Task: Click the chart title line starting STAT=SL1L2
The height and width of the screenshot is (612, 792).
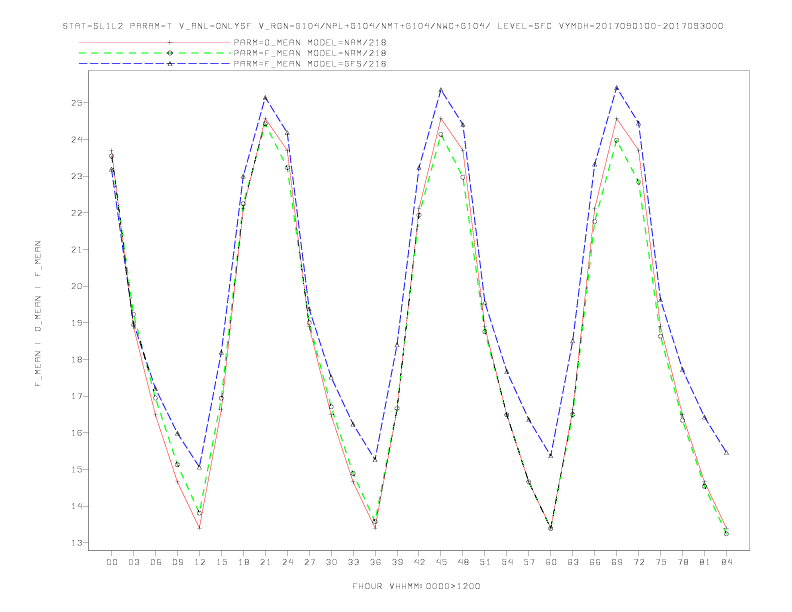Action: [x=393, y=26]
